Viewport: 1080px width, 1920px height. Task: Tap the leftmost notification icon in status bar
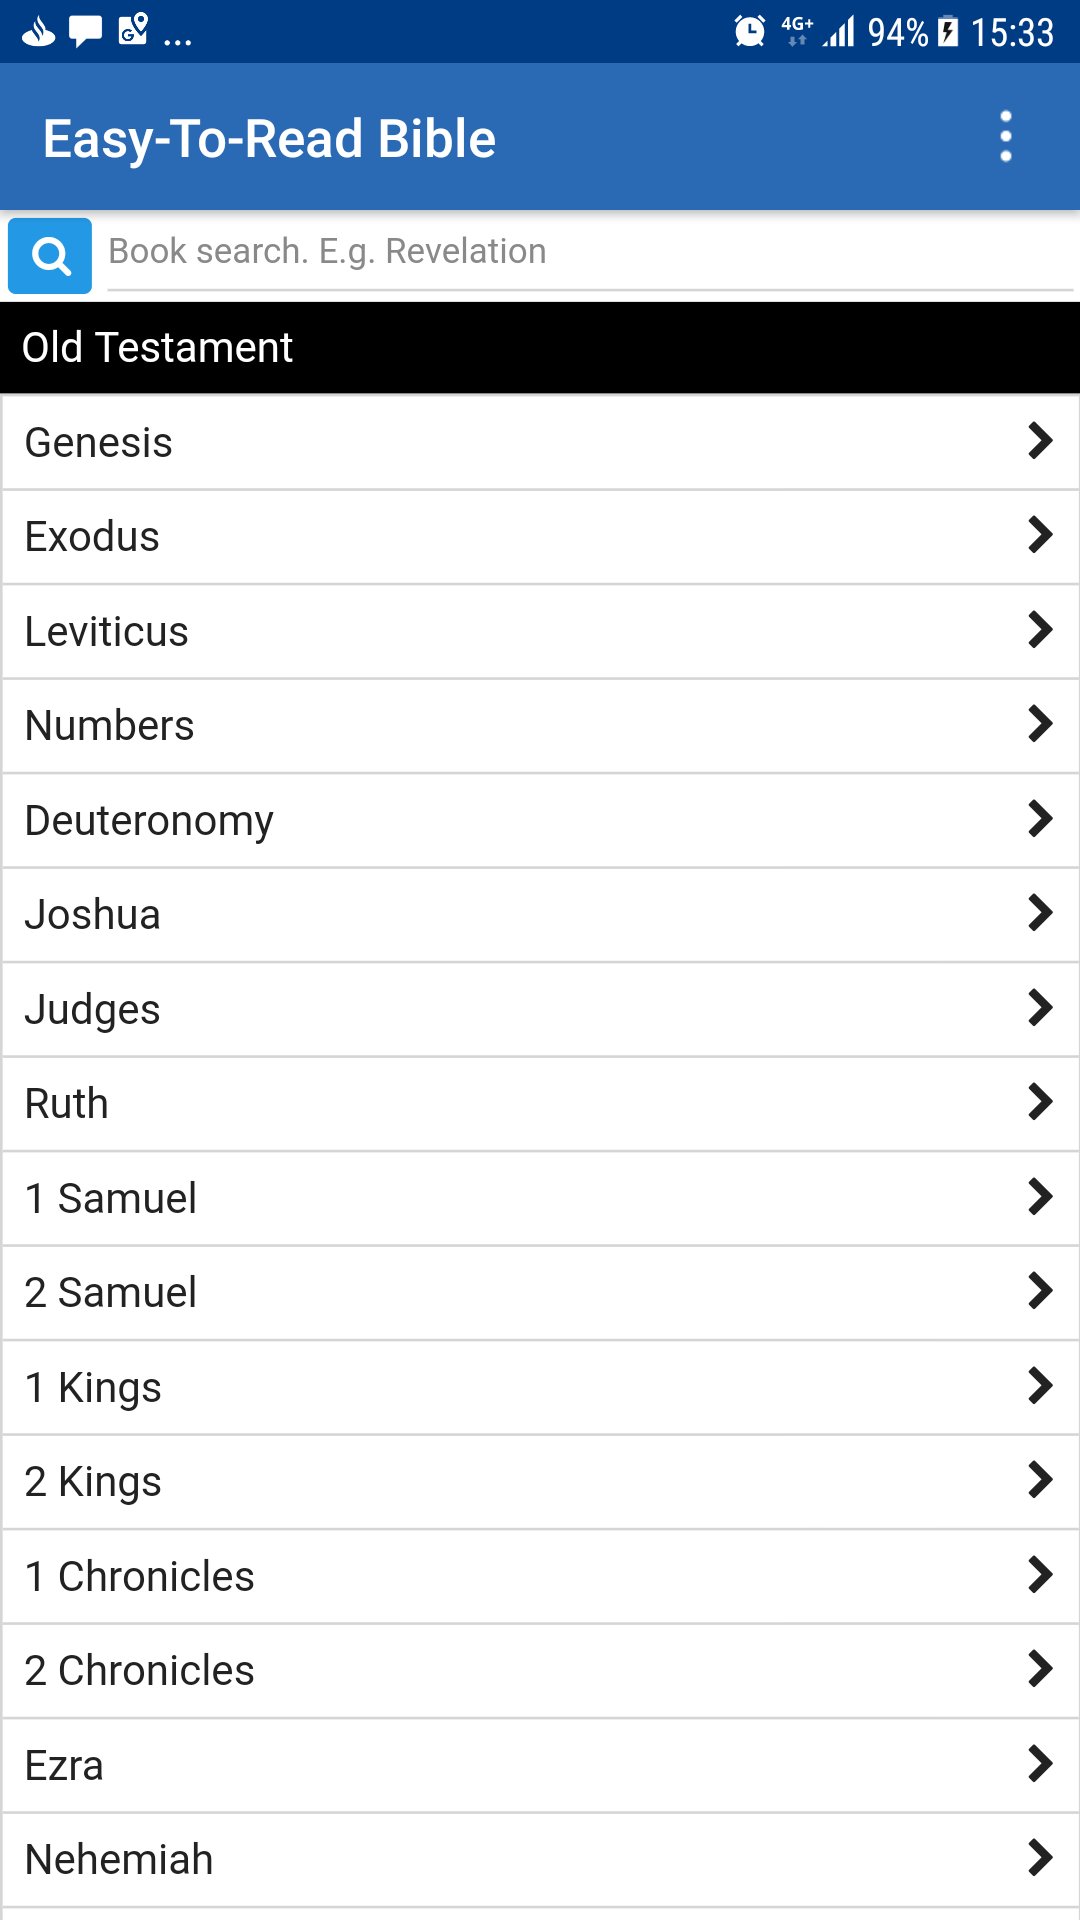[x=38, y=32]
